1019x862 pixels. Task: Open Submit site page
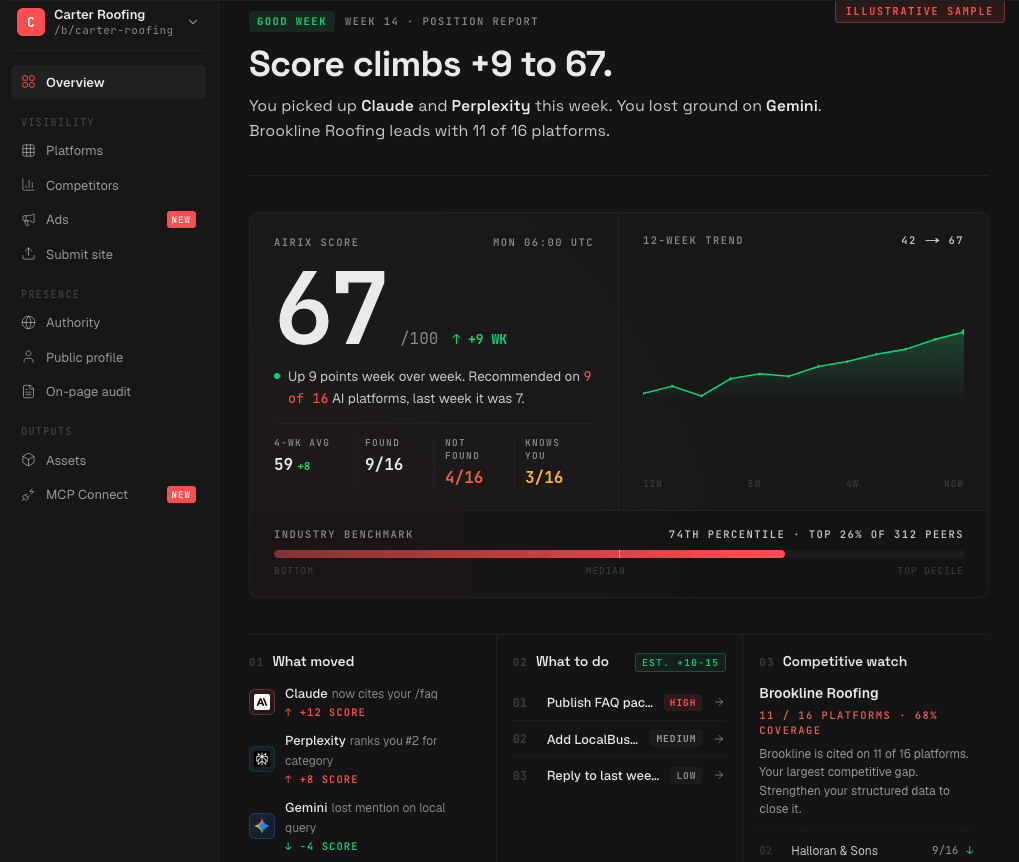tap(109, 254)
